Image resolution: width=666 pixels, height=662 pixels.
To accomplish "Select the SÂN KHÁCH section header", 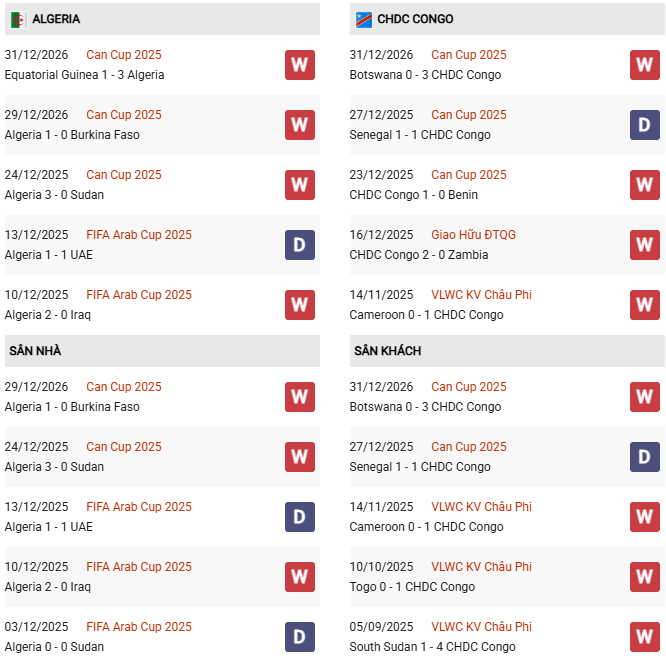I will point(387,351).
